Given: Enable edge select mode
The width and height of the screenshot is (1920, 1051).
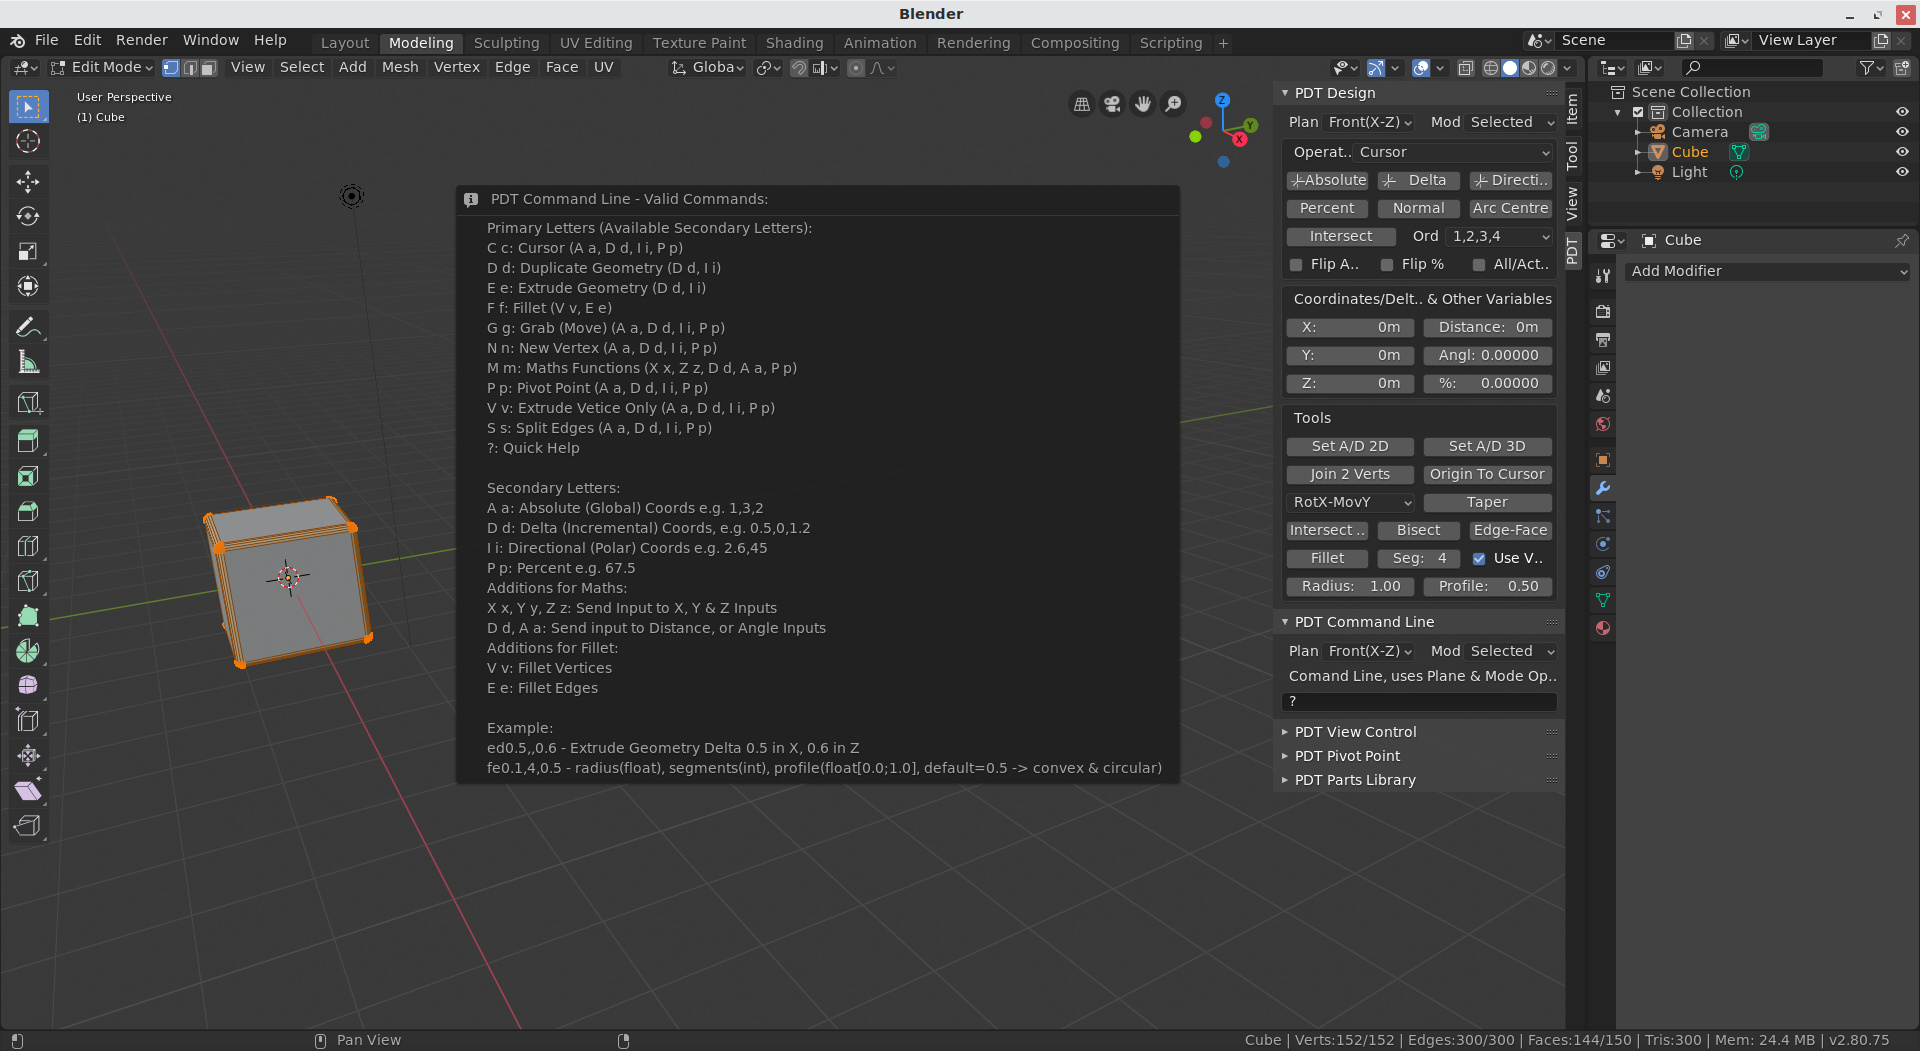Looking at the screenshot, I should 190,68.
